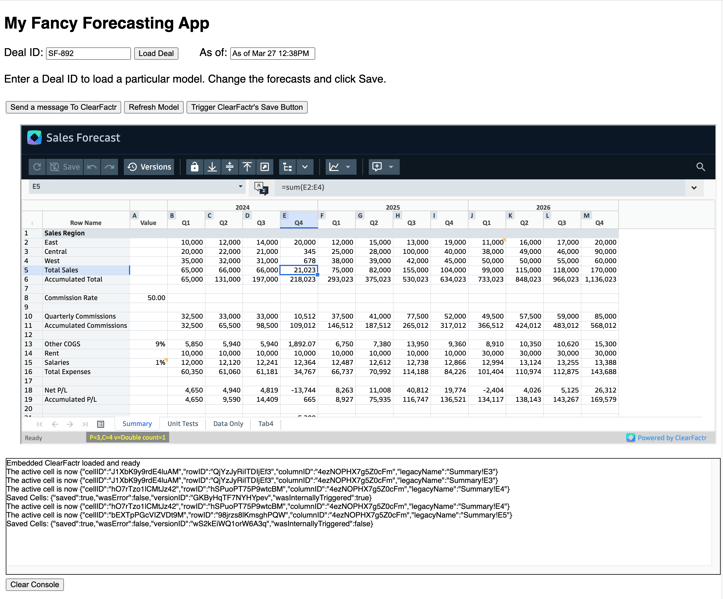
Task: Switch to the Summary tab
Action: coord(137,424)
